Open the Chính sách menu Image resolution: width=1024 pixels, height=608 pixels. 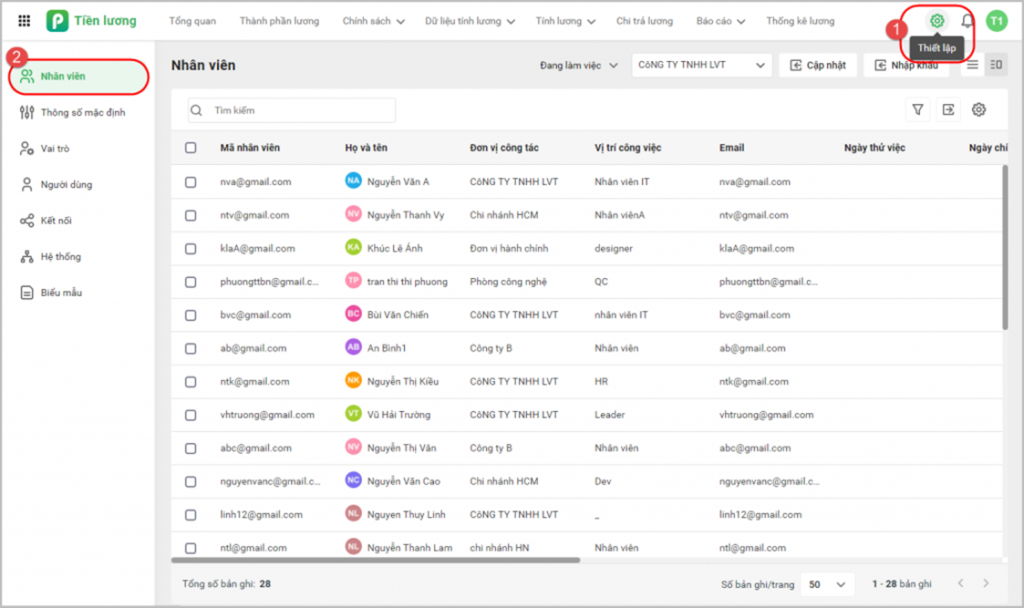pos(373,21)
